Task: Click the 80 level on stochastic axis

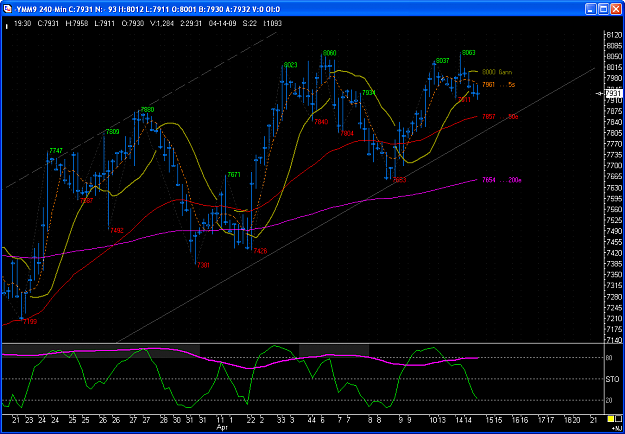Action: coord(609,357)
